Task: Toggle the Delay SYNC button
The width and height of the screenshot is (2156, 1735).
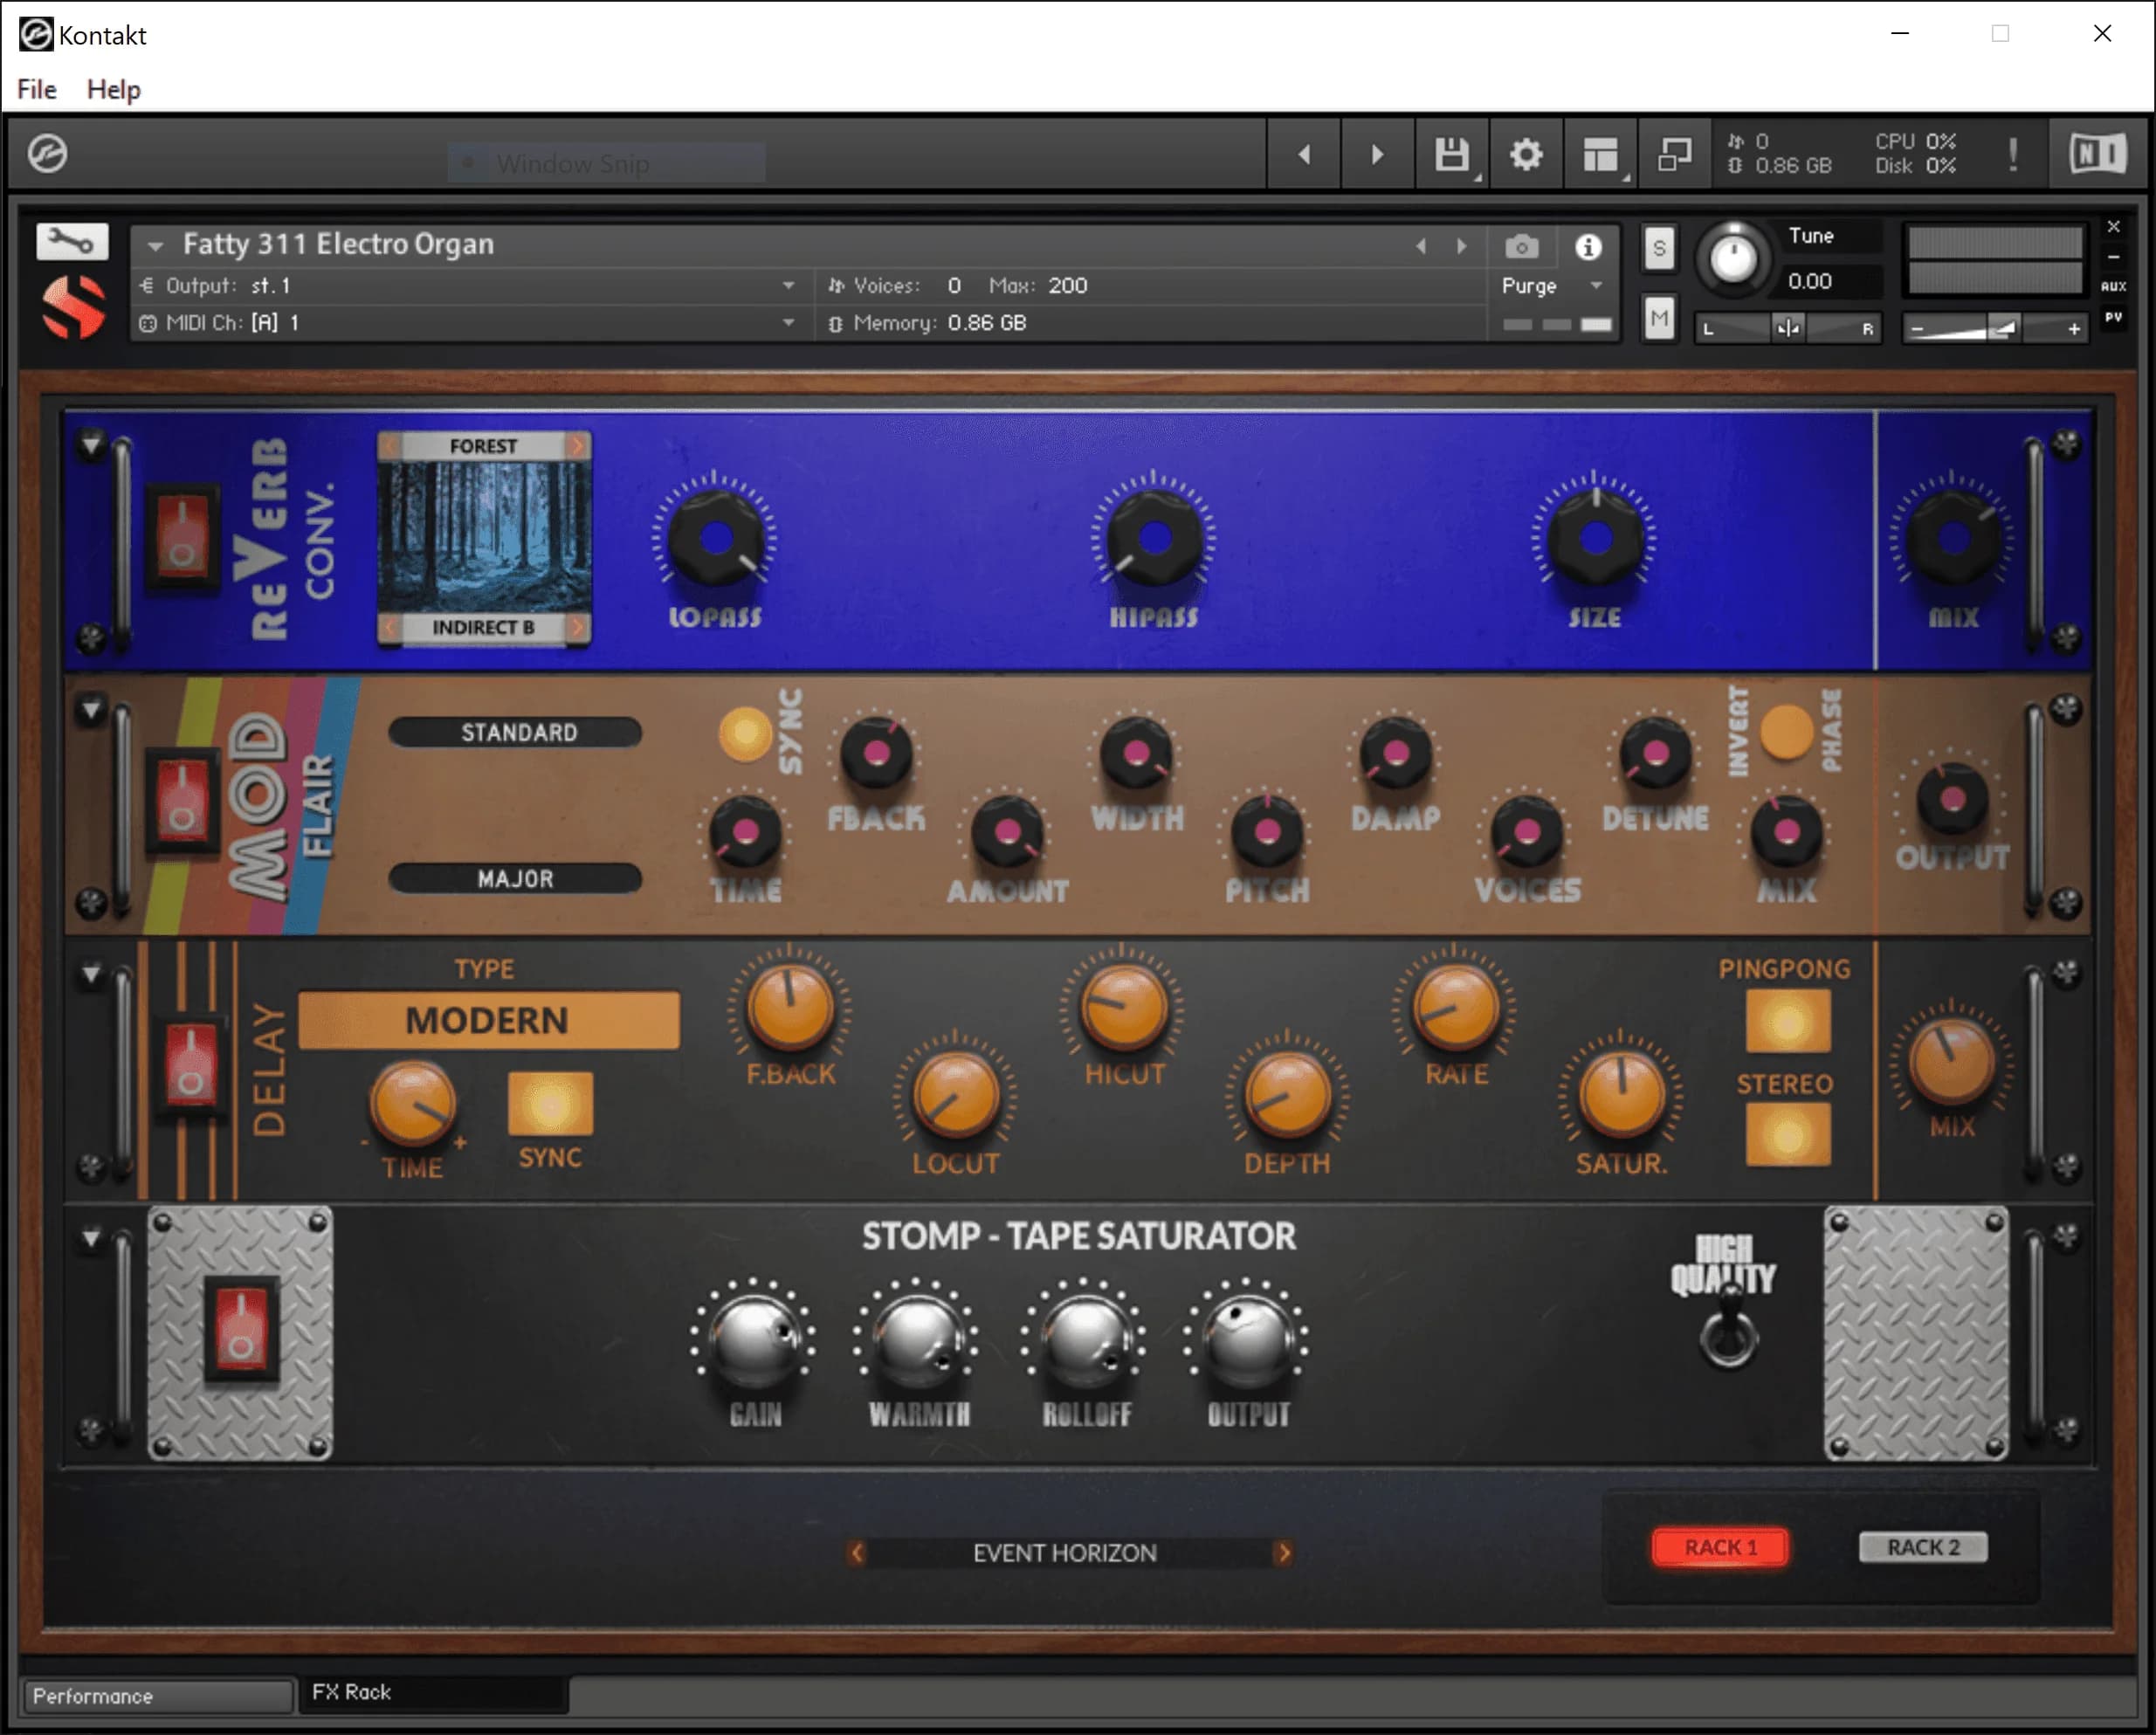Action: (x=550, y=1104)
